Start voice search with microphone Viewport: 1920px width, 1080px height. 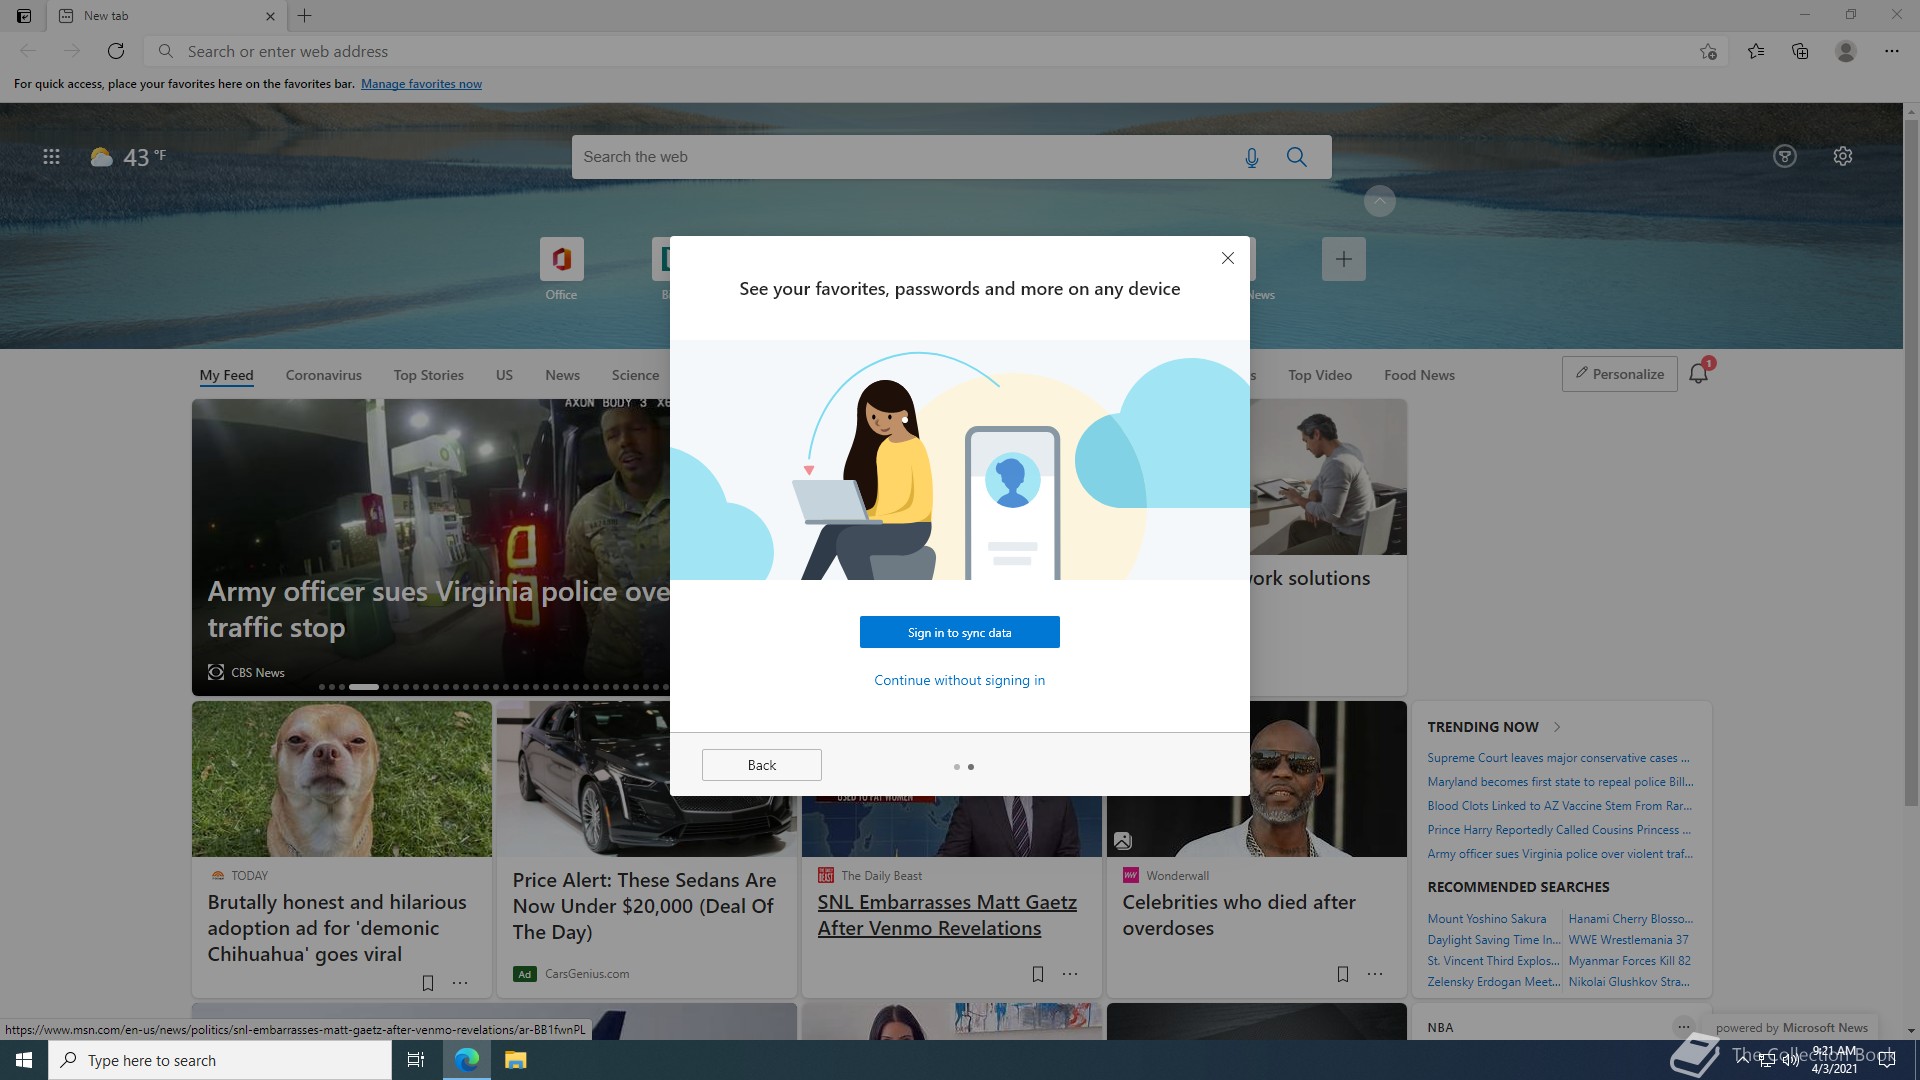coord(1251,157)
